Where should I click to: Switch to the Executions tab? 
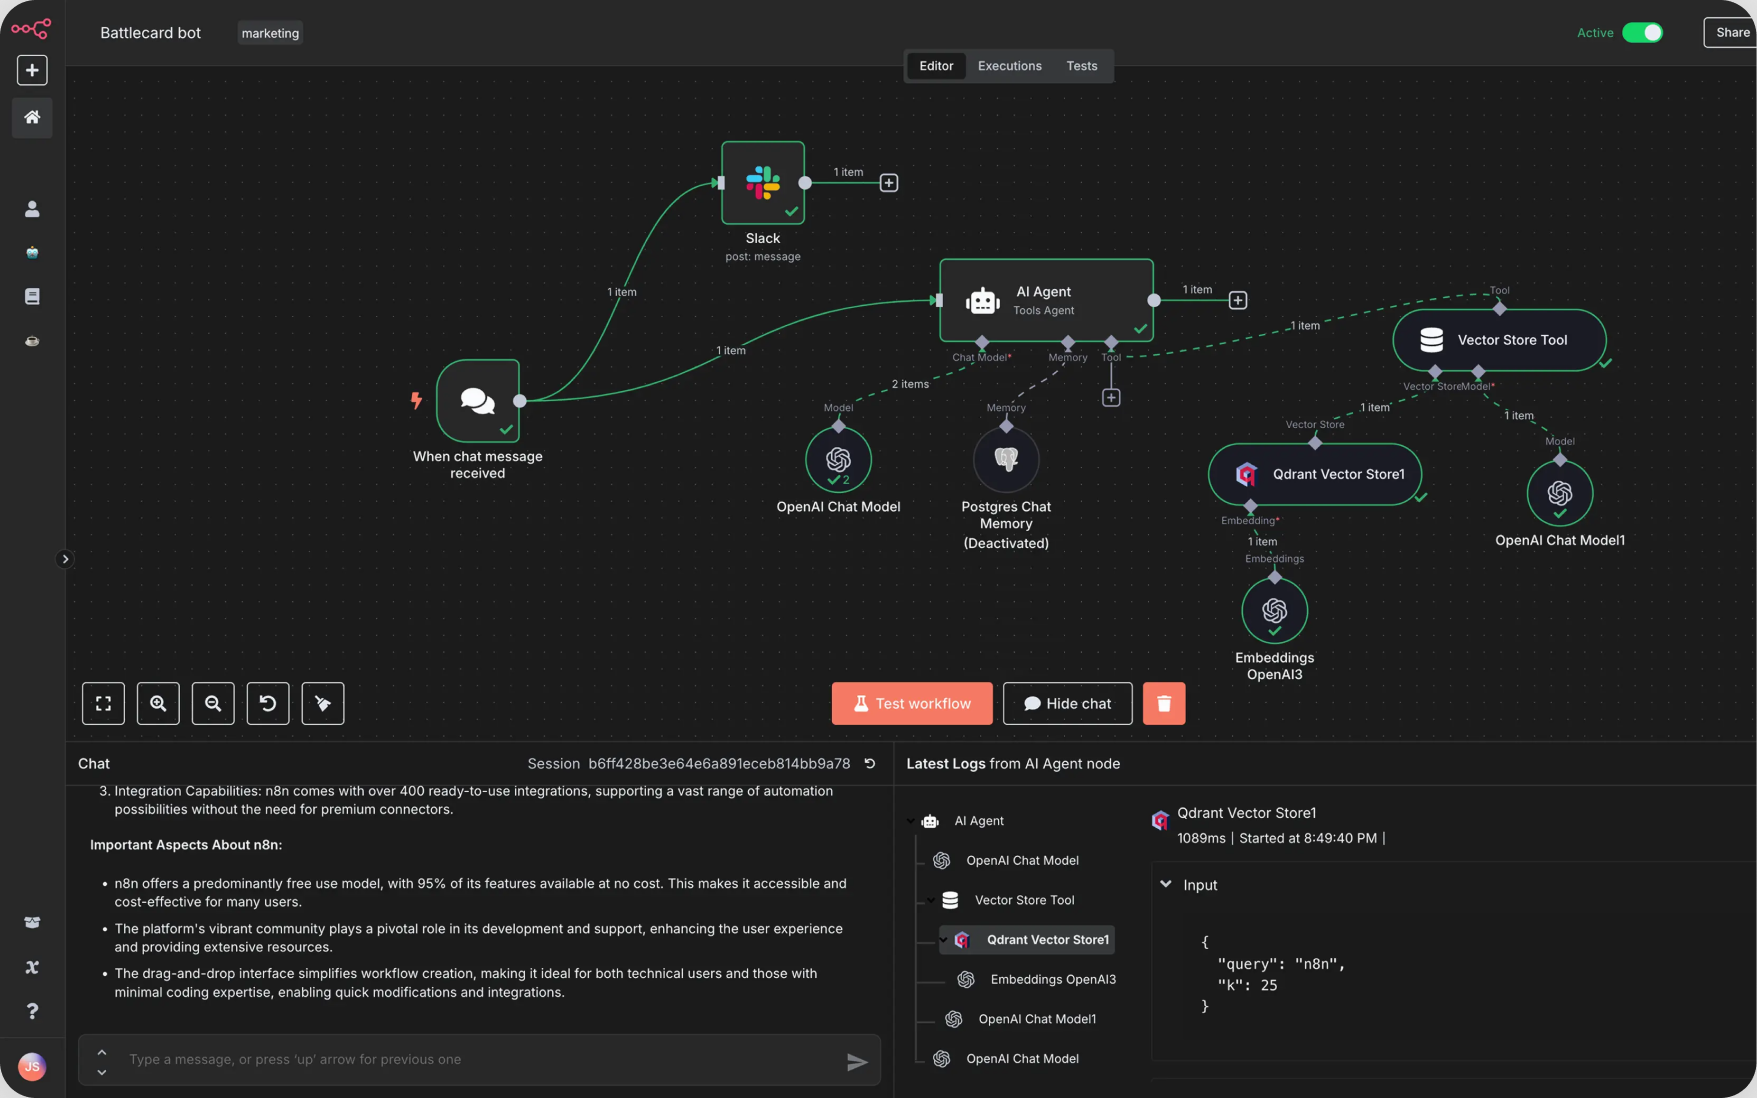coord(1009,66)
